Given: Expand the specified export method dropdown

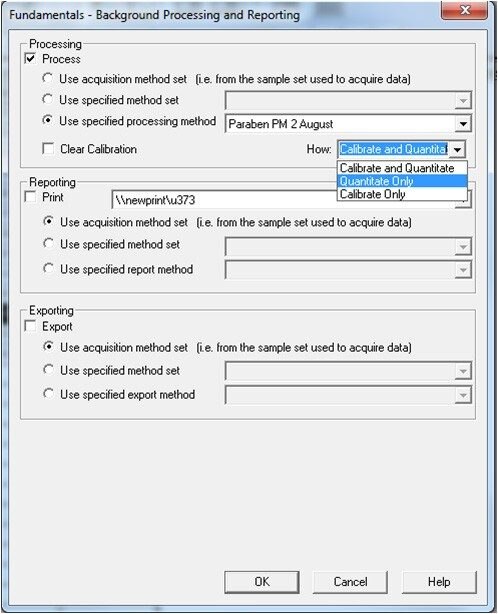Looking at the screenshot, I should coord(463,395).
